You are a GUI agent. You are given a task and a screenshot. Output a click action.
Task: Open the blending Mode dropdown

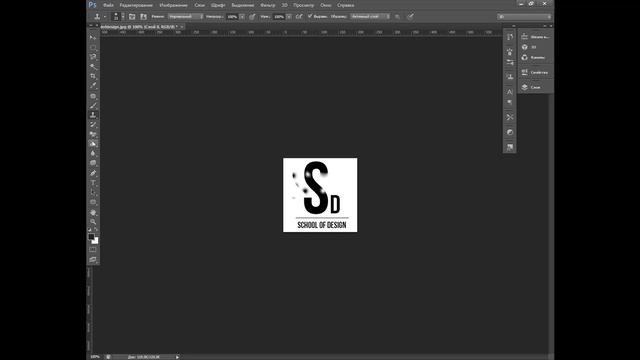pos(186,16)
